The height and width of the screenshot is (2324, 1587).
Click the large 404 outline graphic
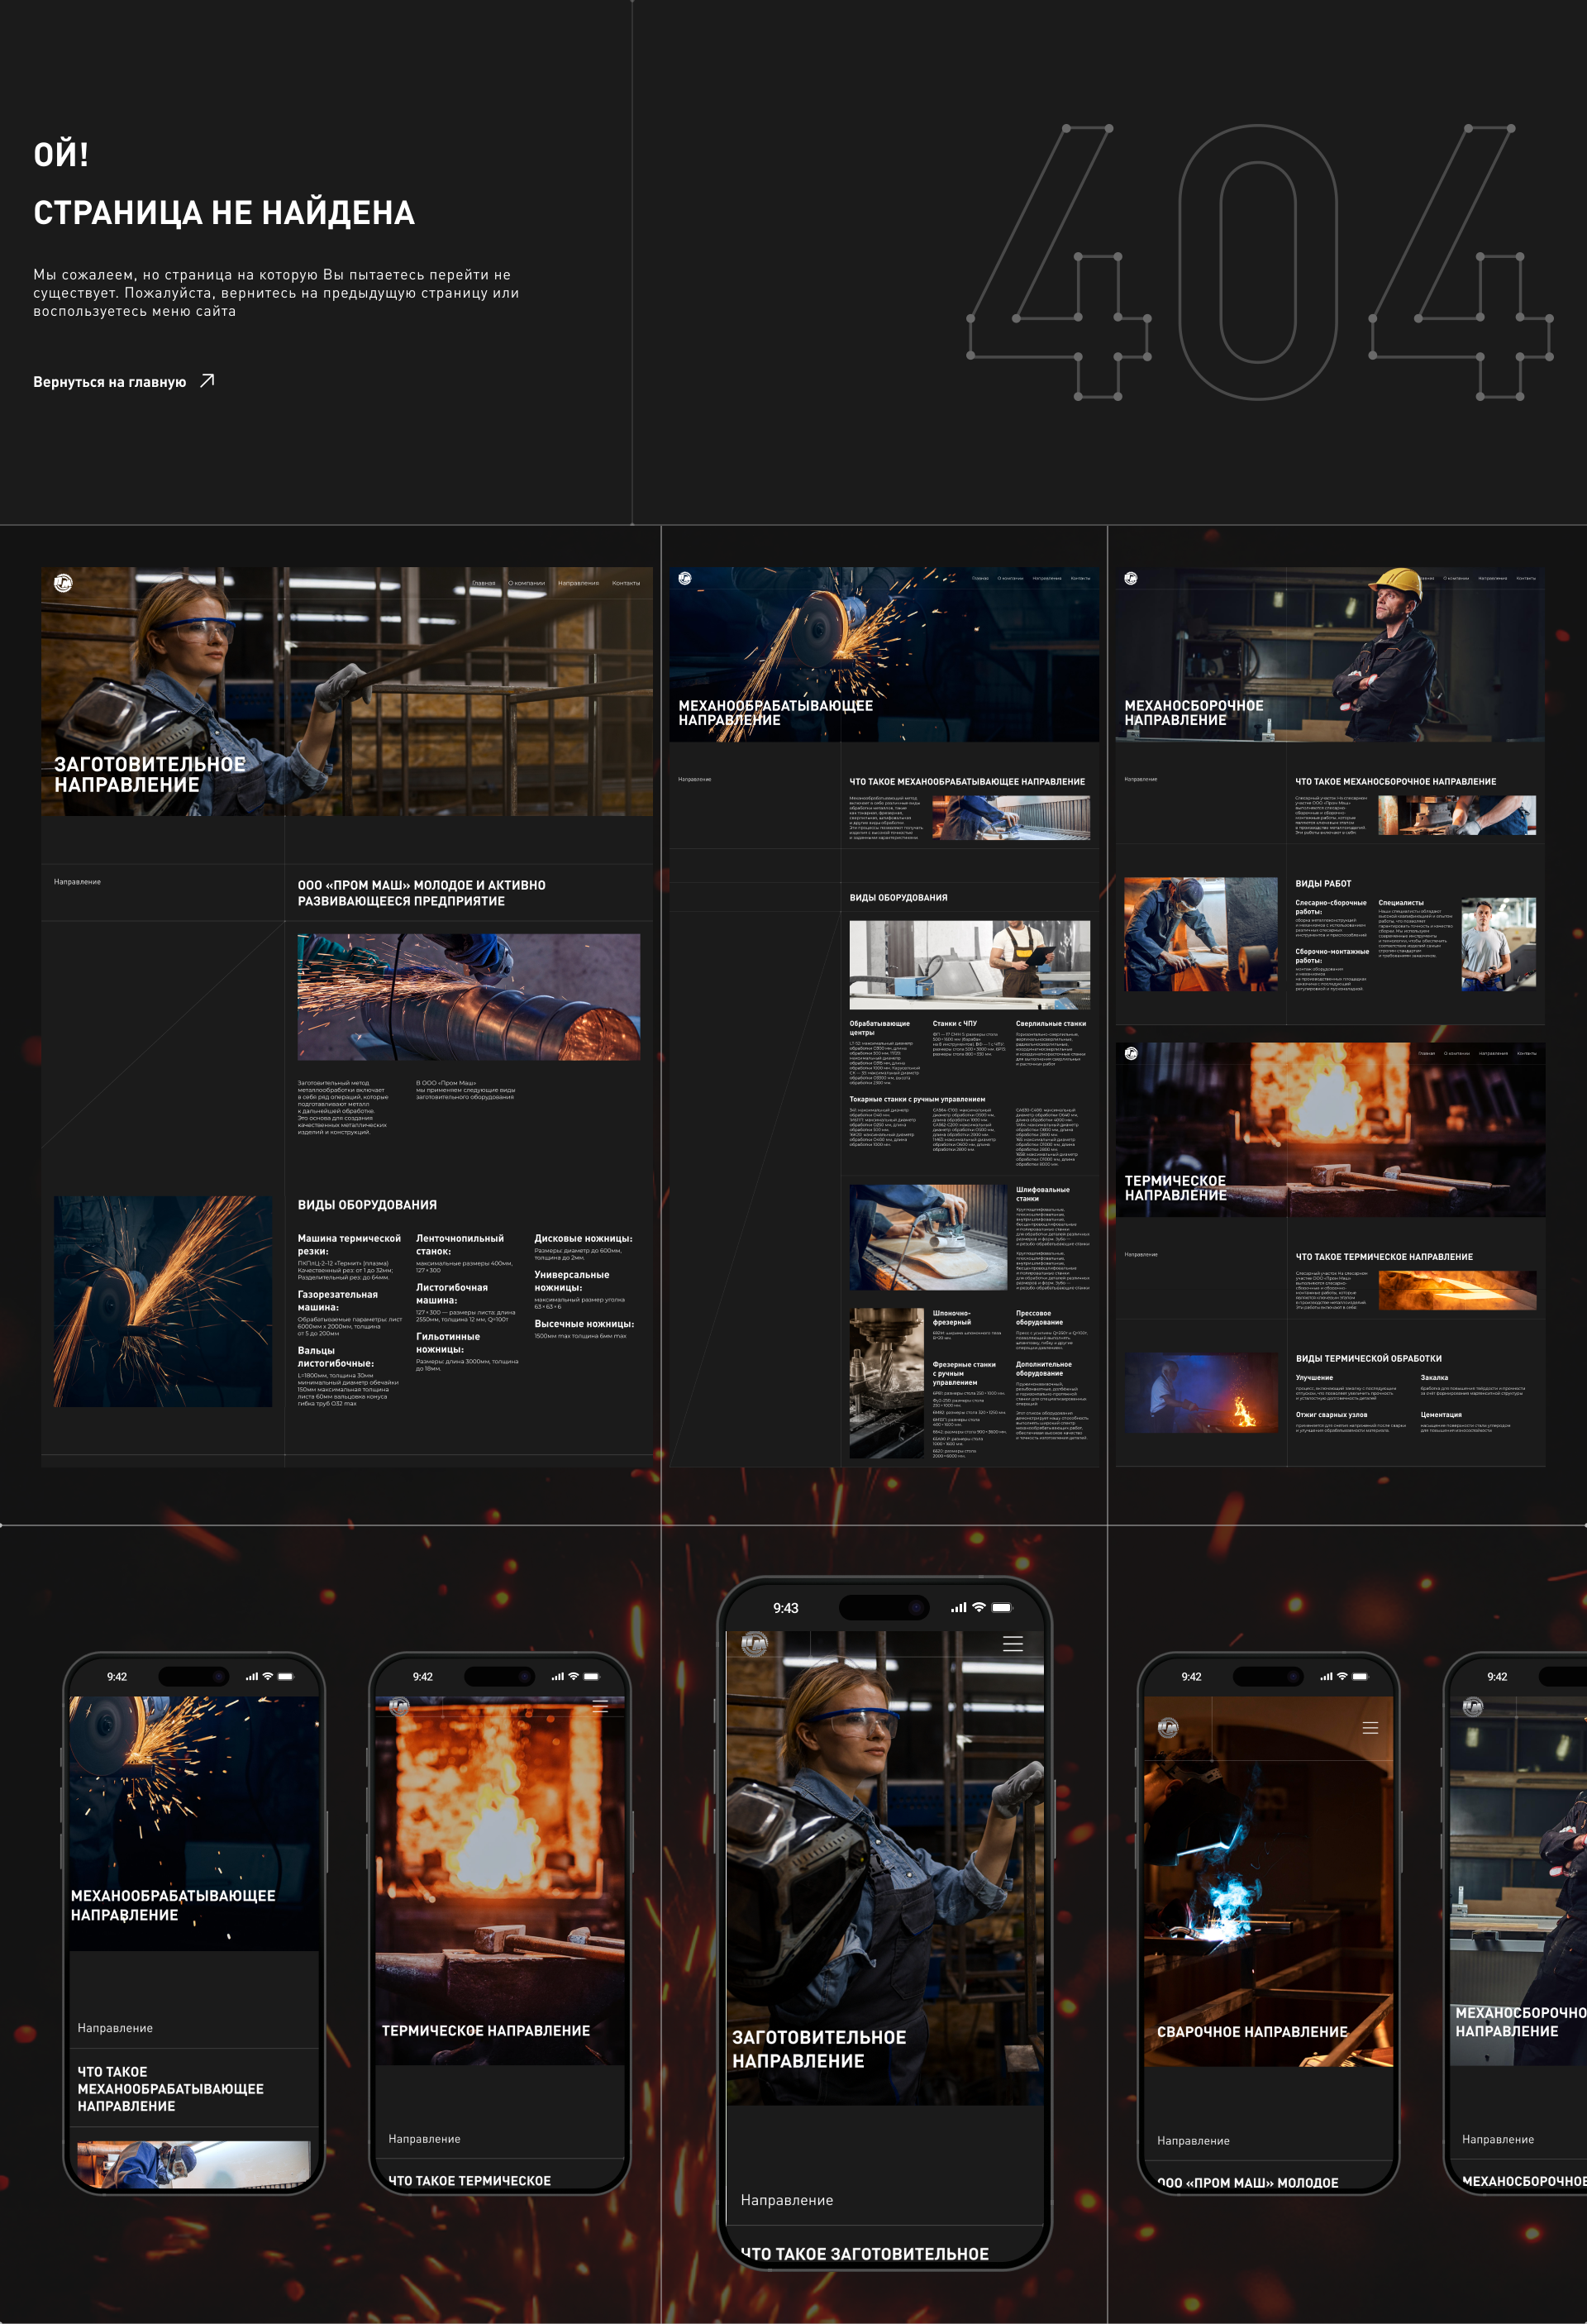[1258, 262]
